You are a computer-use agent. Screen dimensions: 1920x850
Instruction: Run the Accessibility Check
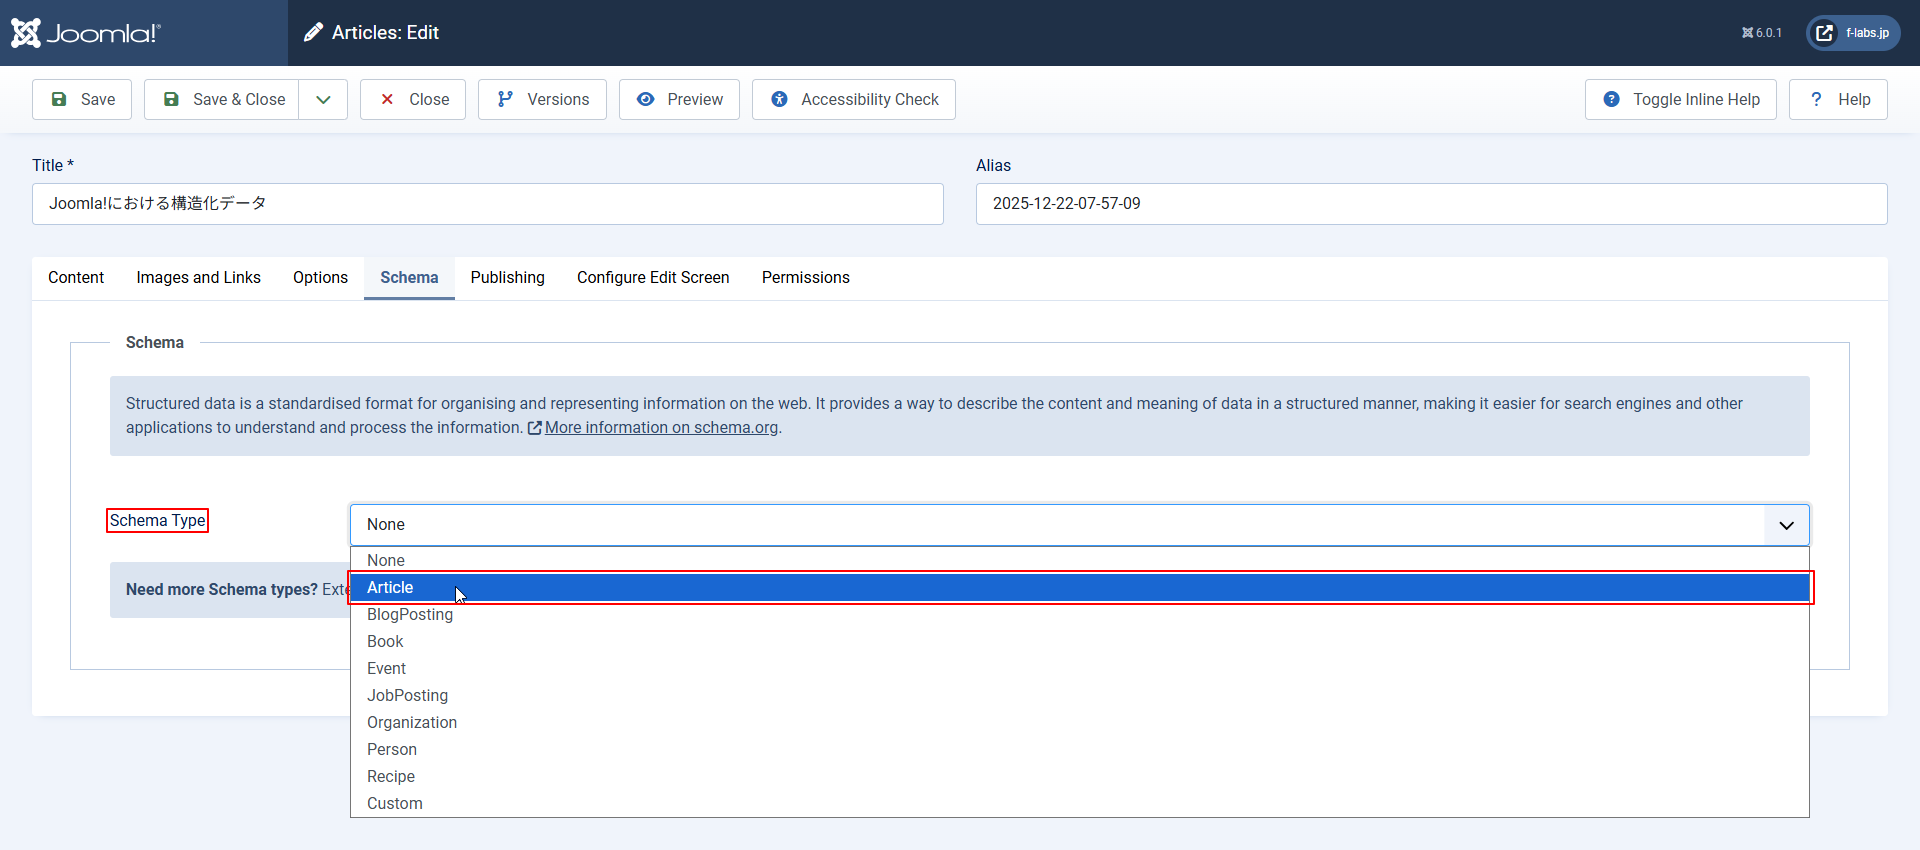853,99
